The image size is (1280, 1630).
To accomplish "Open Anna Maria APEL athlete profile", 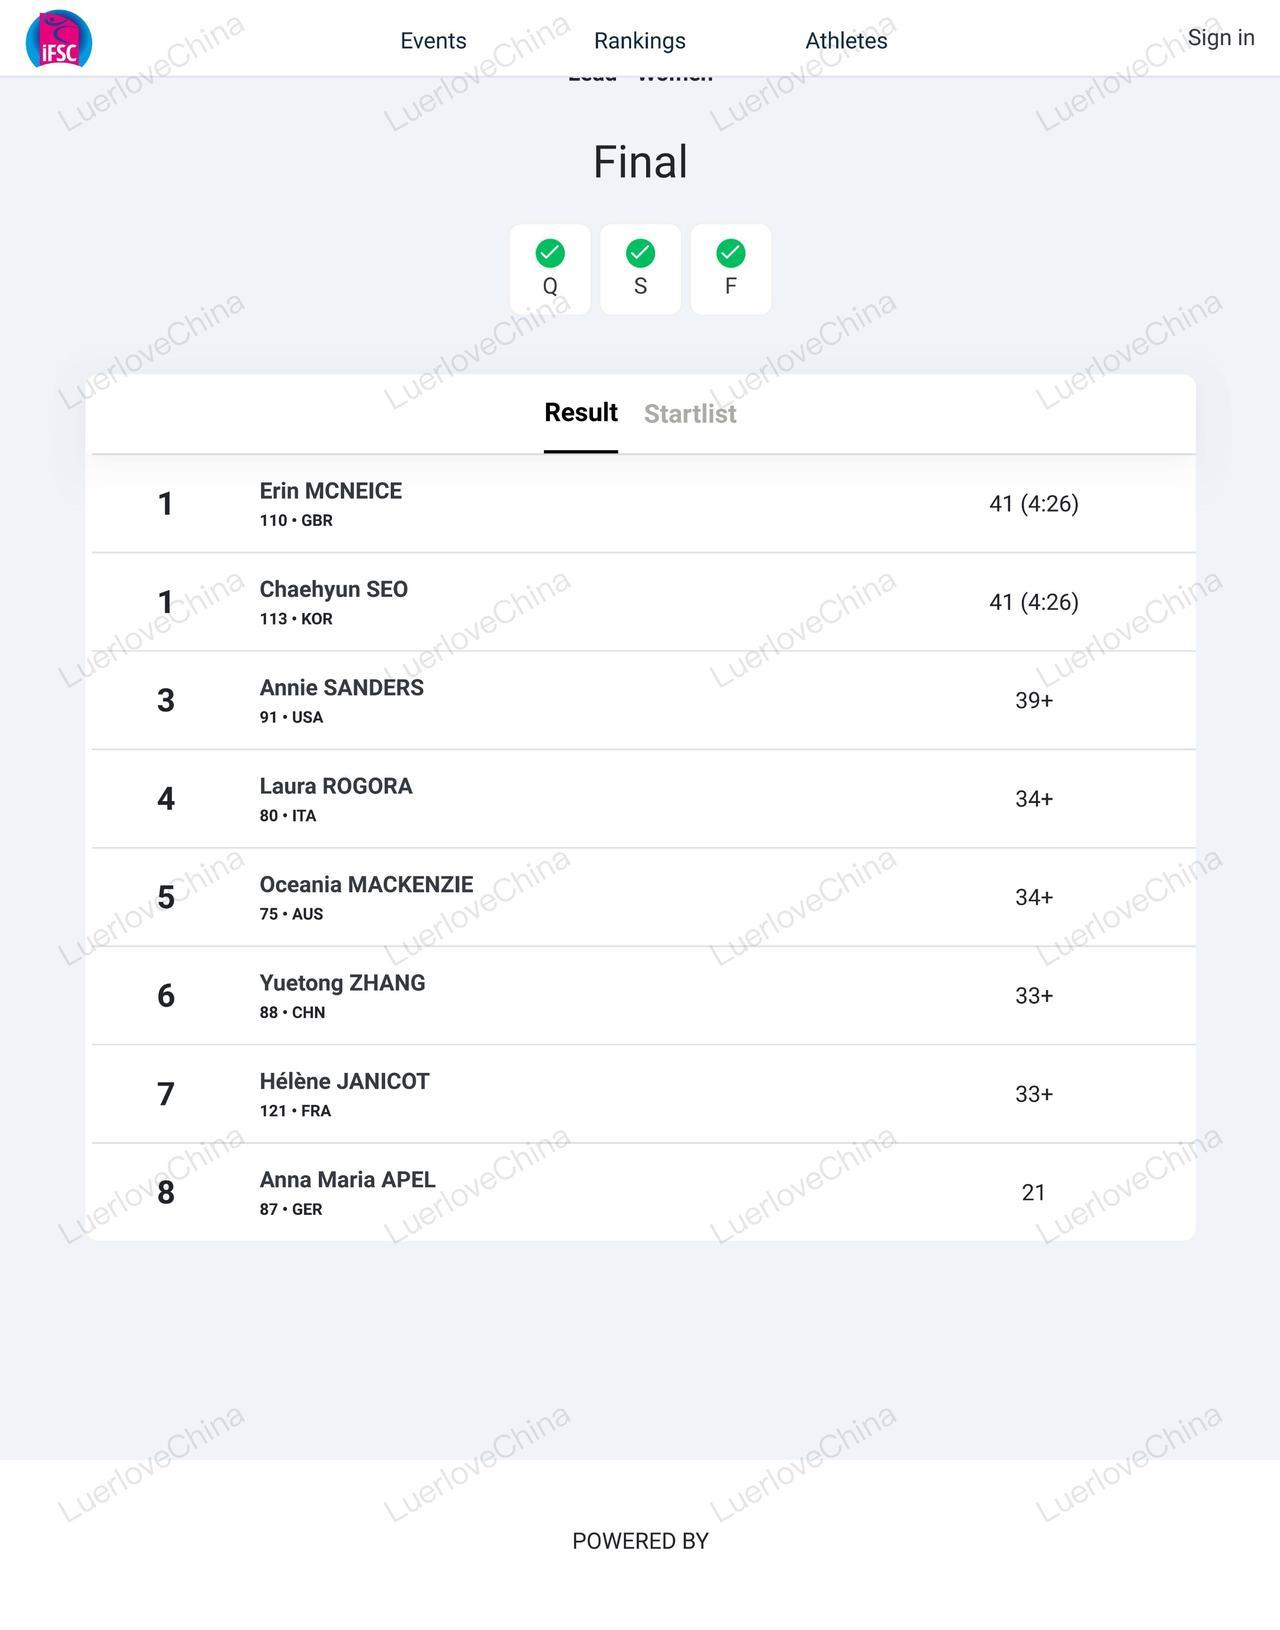I will pyautogui.click(x=348, y=1180).
